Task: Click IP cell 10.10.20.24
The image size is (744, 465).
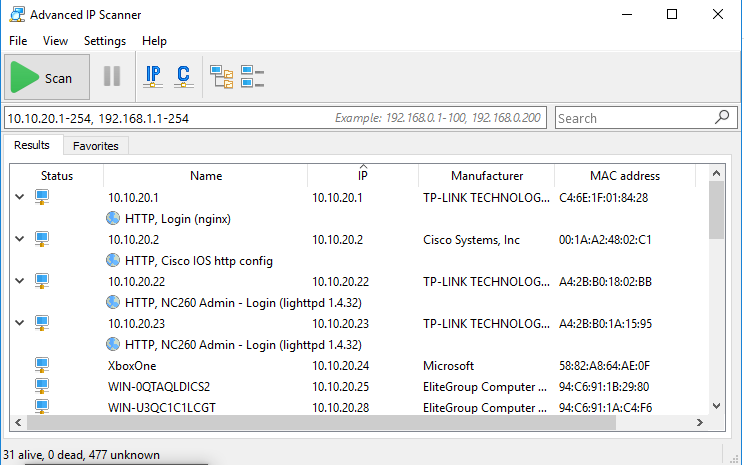Action: 341,365
